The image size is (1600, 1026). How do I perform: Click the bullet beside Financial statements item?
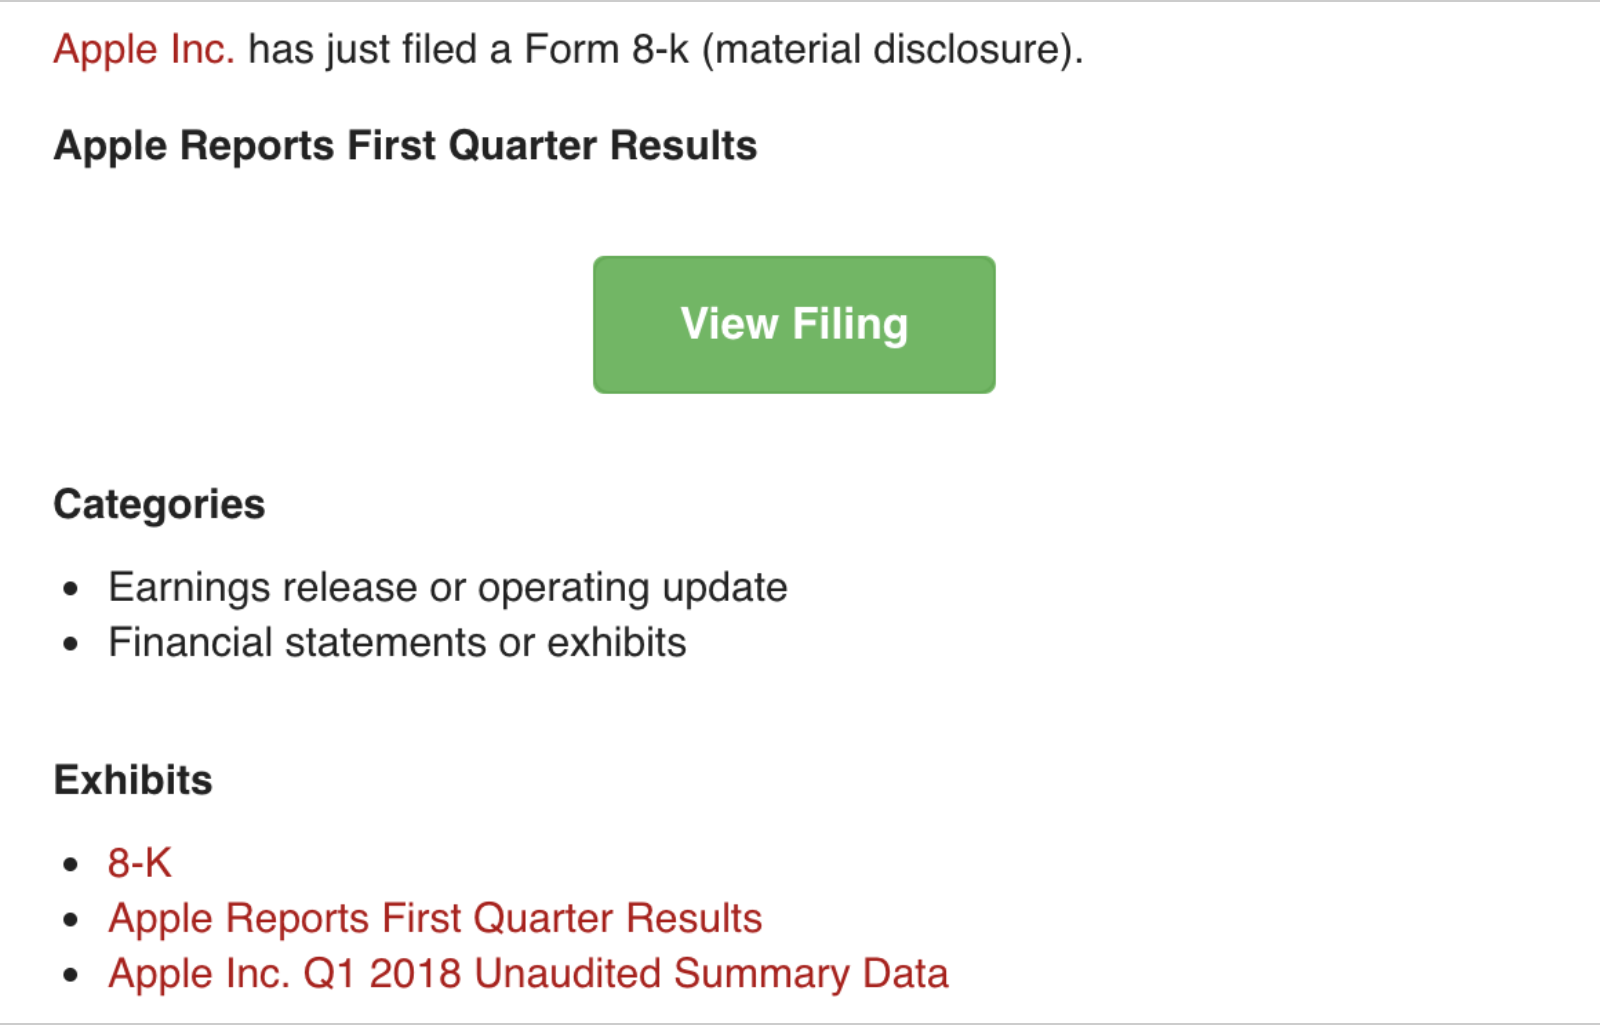point(70,644)
